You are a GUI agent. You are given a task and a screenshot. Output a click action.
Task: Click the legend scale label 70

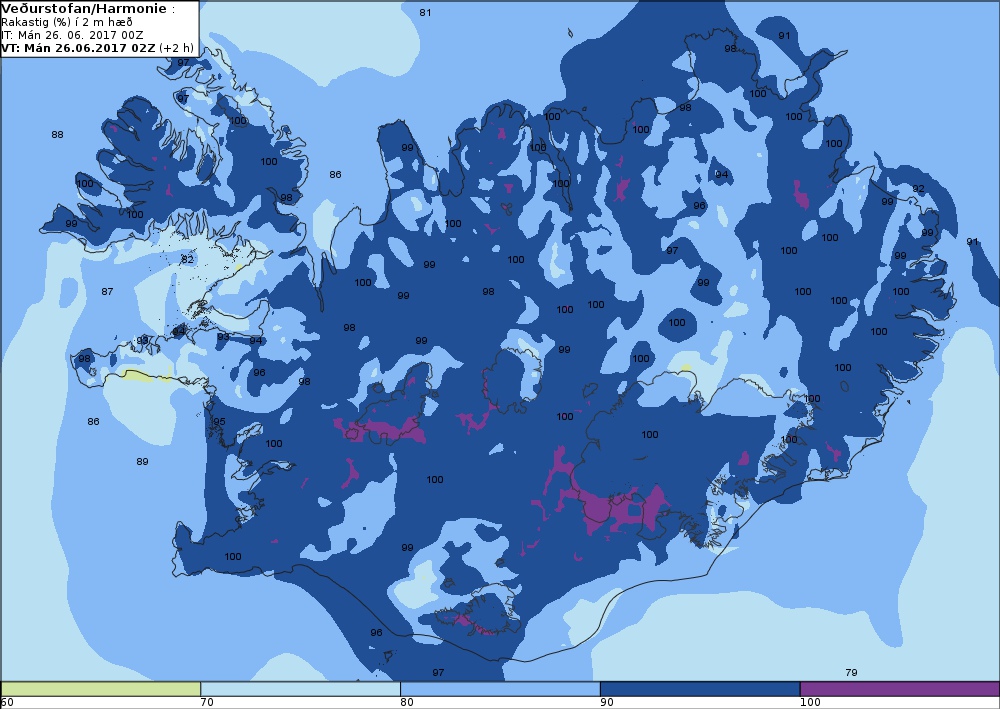[207, 703]
